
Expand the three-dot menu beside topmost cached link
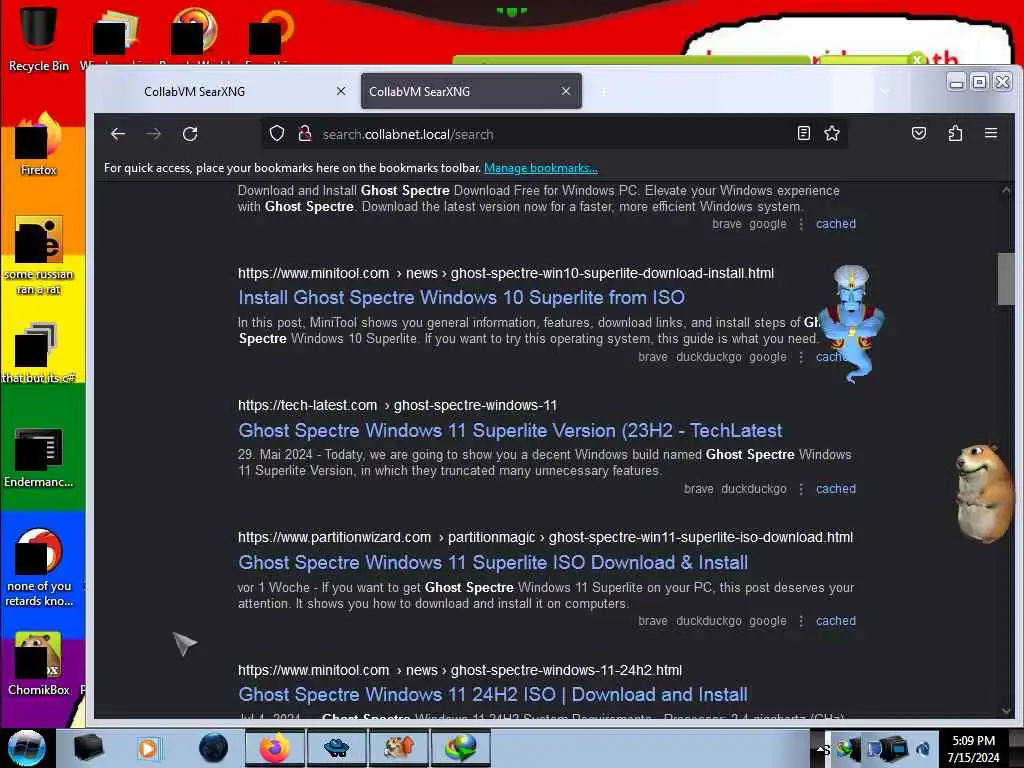801,224
